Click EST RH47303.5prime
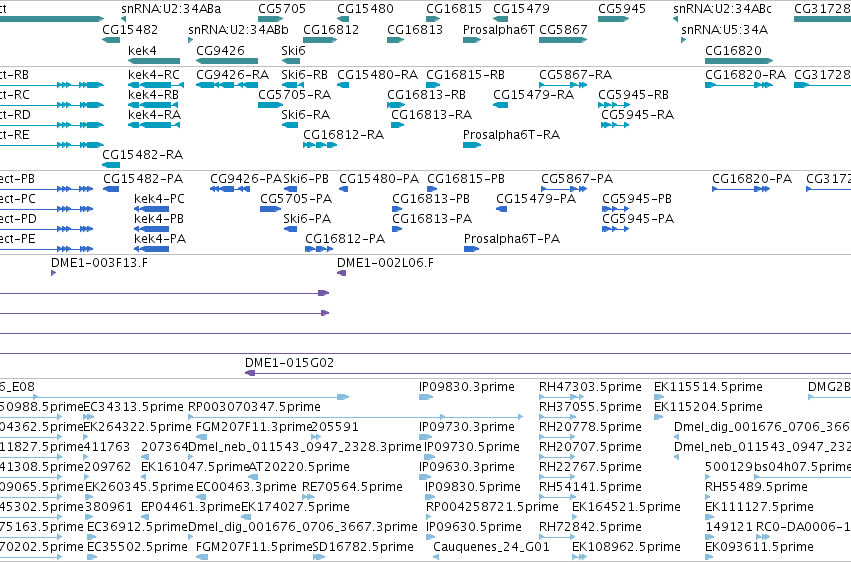 (x=590, y=387)
